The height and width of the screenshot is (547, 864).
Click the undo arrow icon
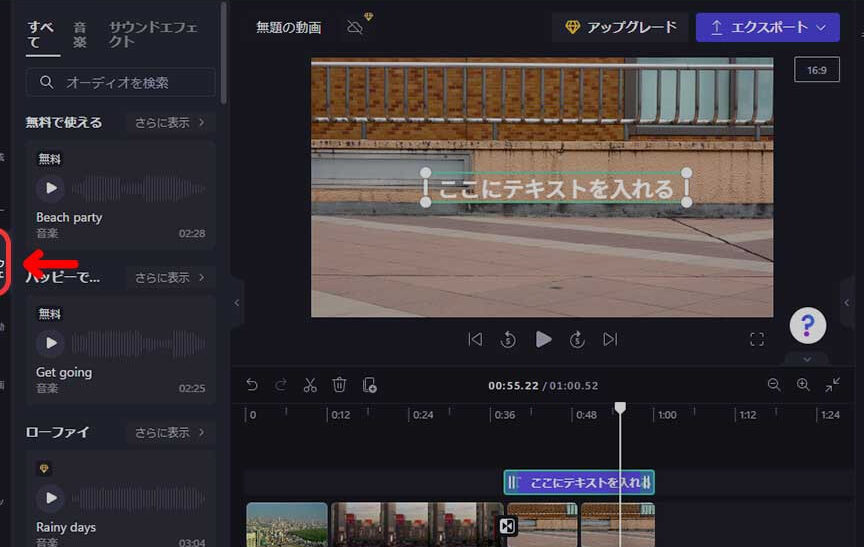point(252,384)
